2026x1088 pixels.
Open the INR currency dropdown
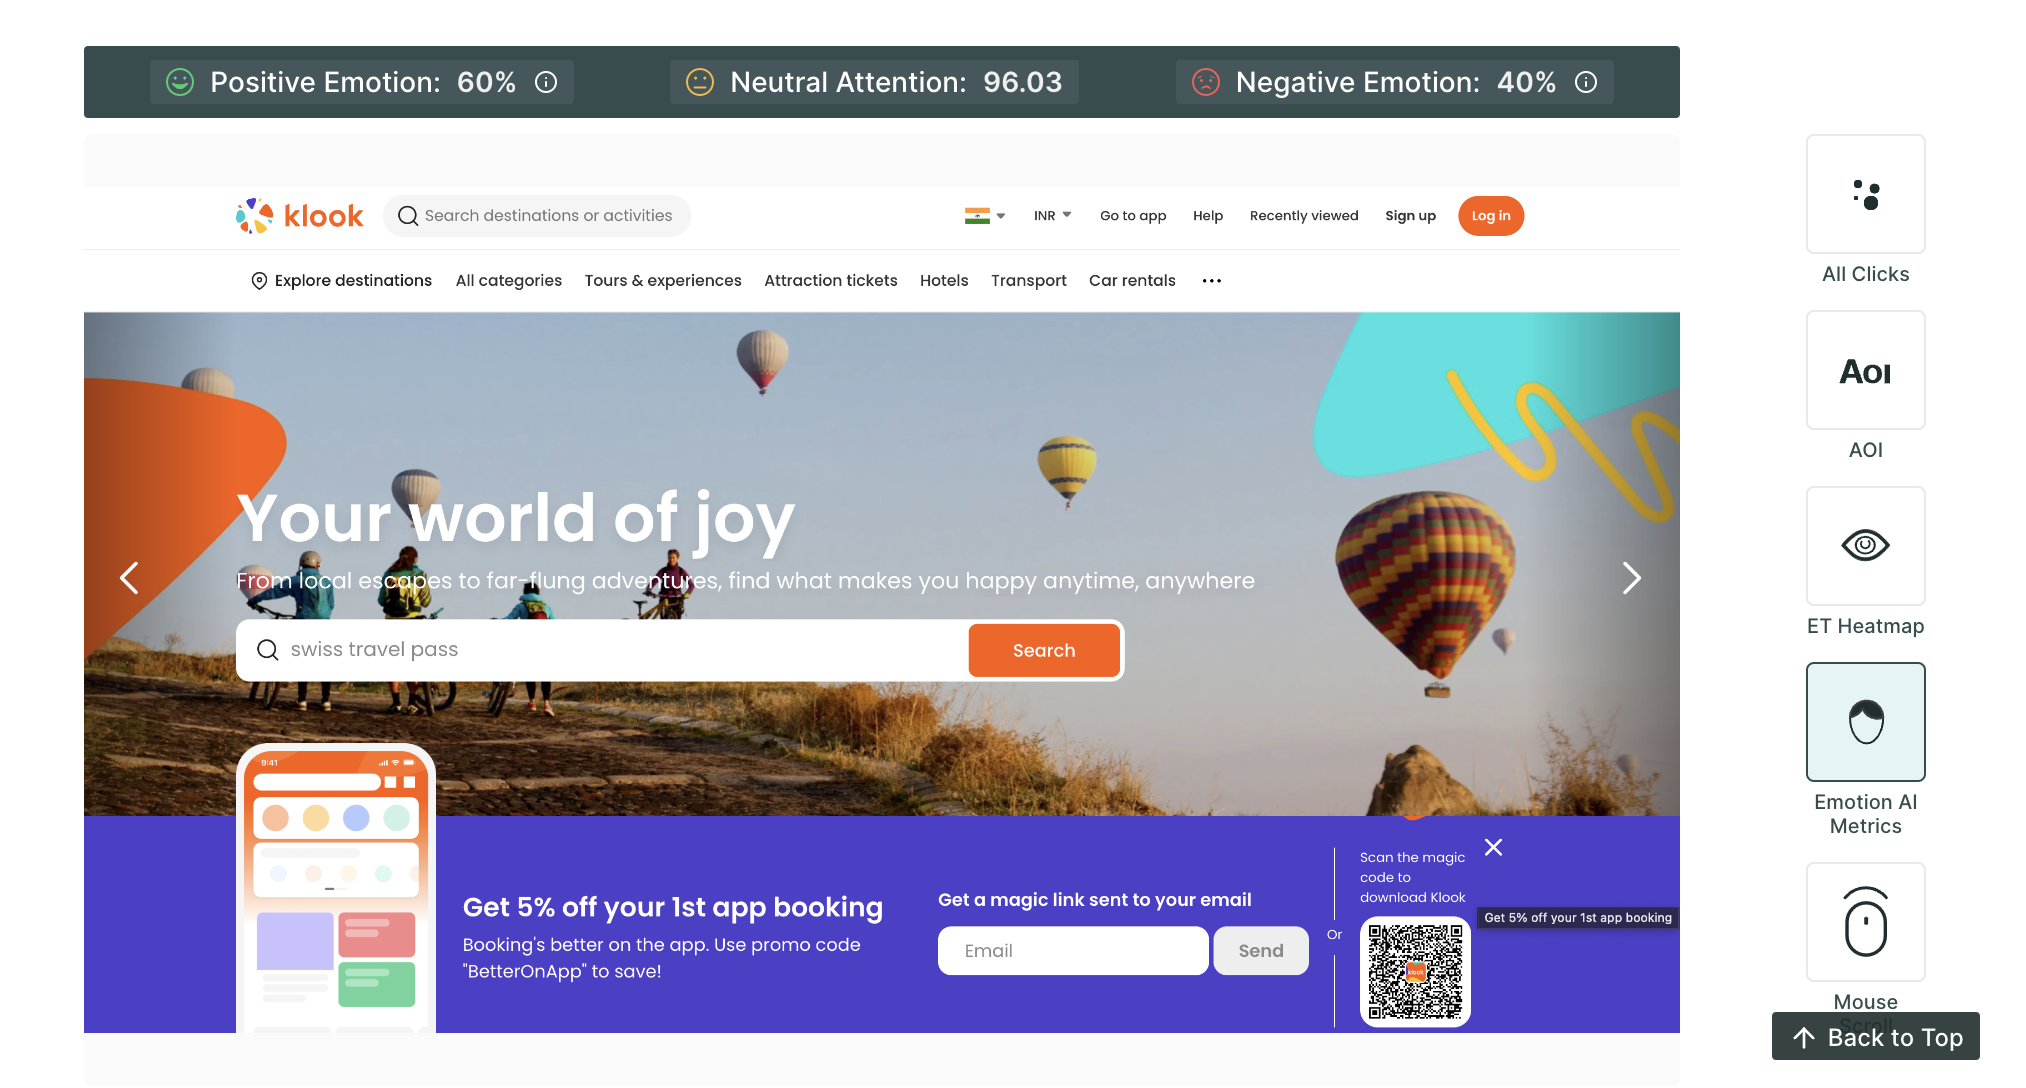point(1052,216)
